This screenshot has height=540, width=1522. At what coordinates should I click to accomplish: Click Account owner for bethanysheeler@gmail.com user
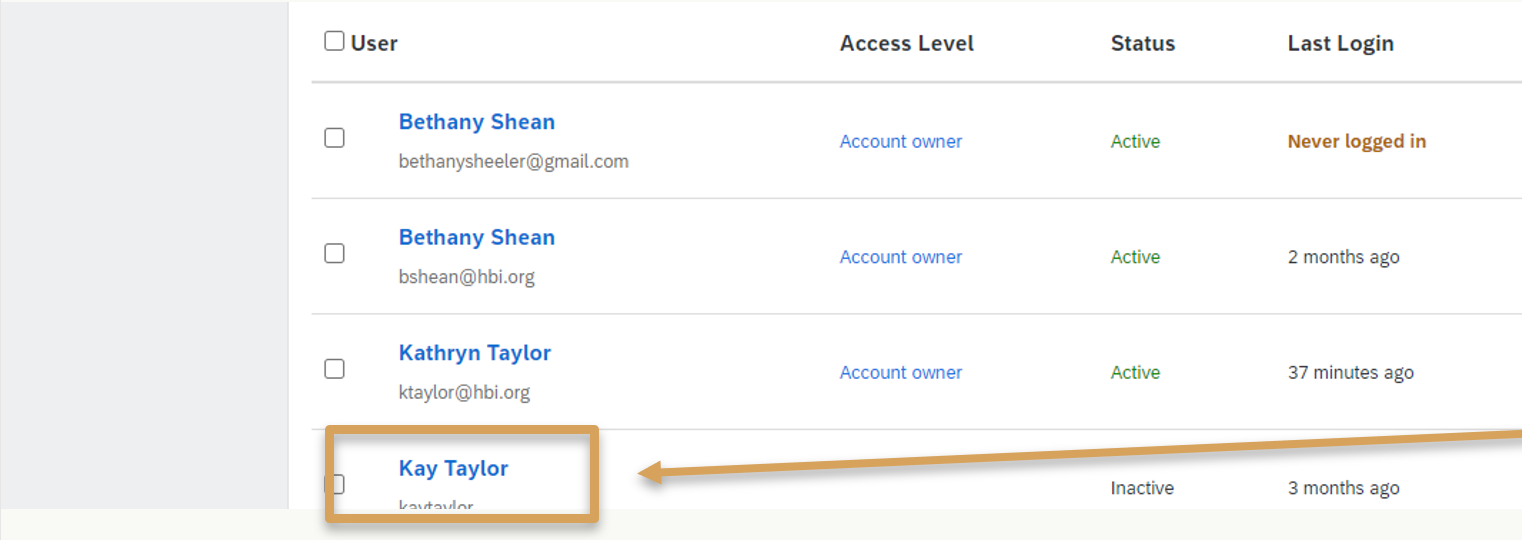900,142
